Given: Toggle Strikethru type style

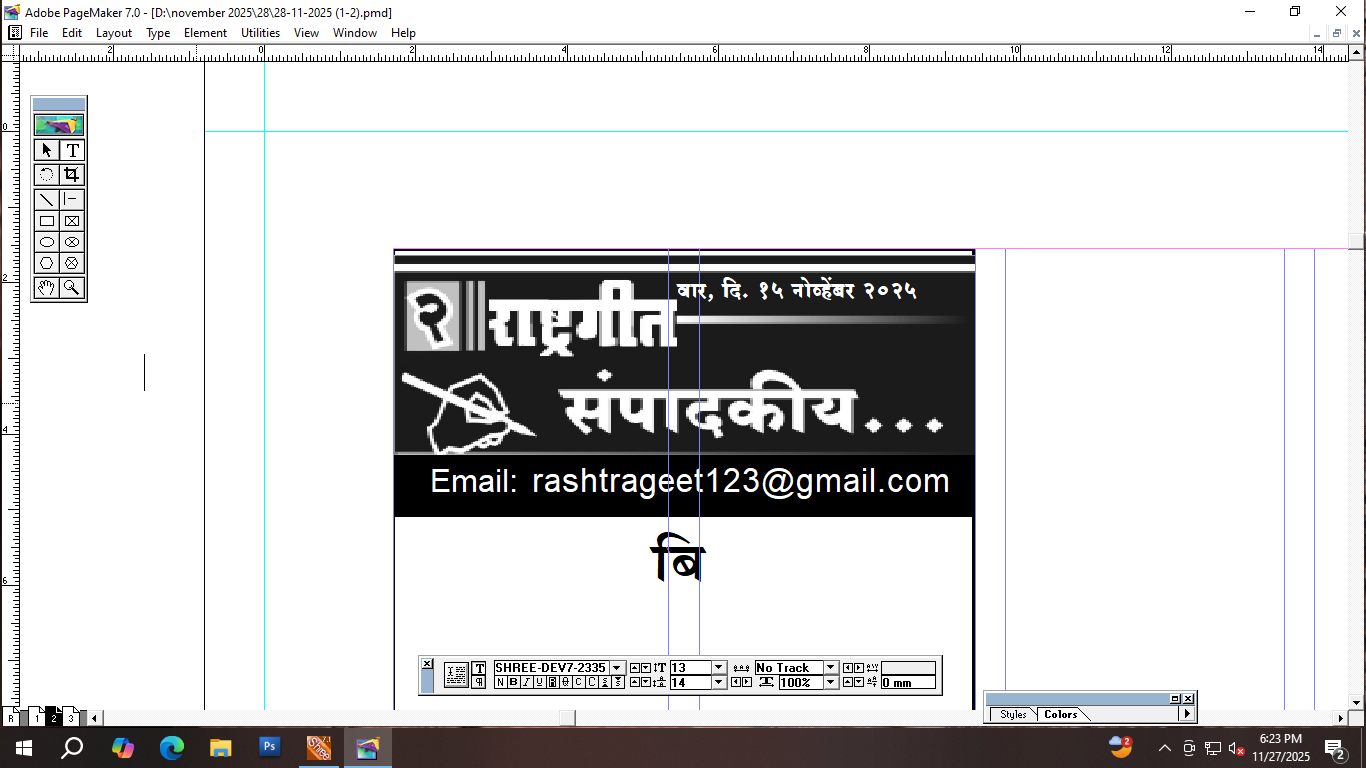Looking at the screenshot, I should pyautogui.click(x=566, y=682).
